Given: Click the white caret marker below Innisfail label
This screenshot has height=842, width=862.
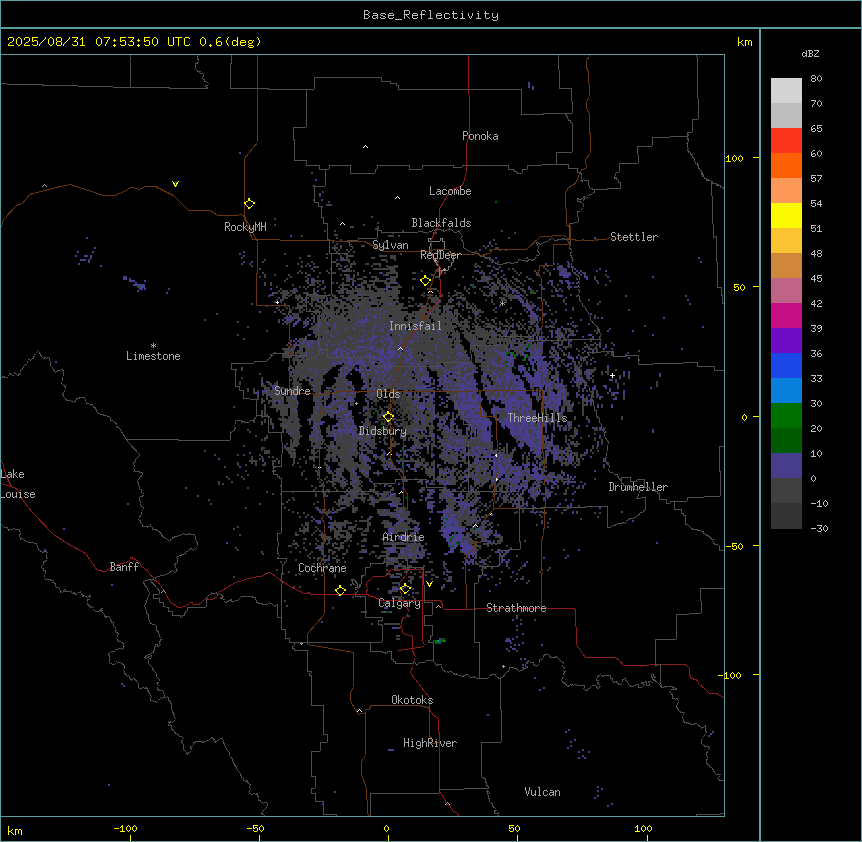Looking at the screenshot, I should (x=400, y=349).
